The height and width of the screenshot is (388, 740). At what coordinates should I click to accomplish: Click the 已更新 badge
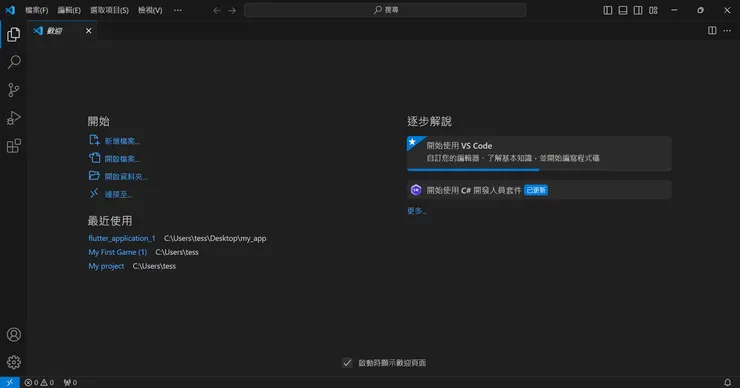[x=536, y=190]
